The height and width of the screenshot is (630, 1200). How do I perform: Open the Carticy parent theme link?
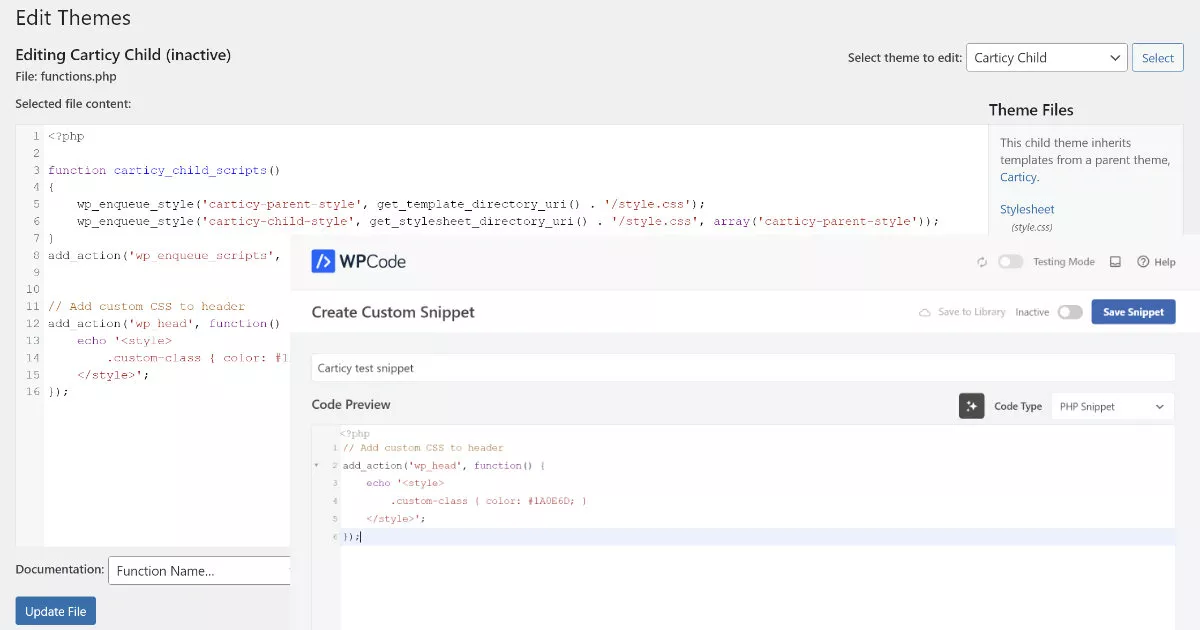(1018, 177)
